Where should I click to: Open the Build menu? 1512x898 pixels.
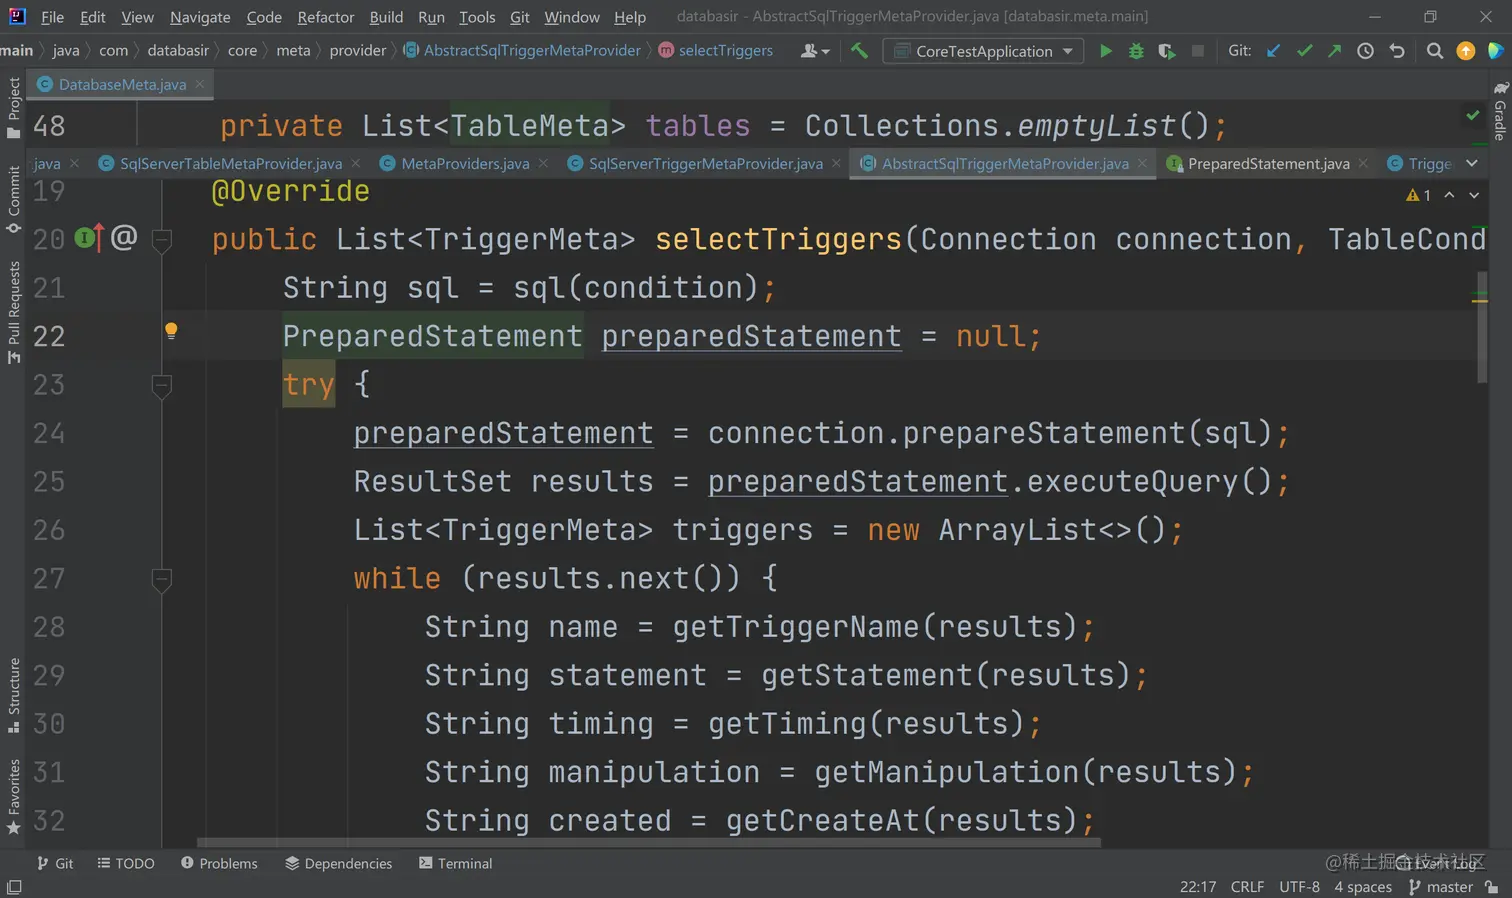coord(386,17)
